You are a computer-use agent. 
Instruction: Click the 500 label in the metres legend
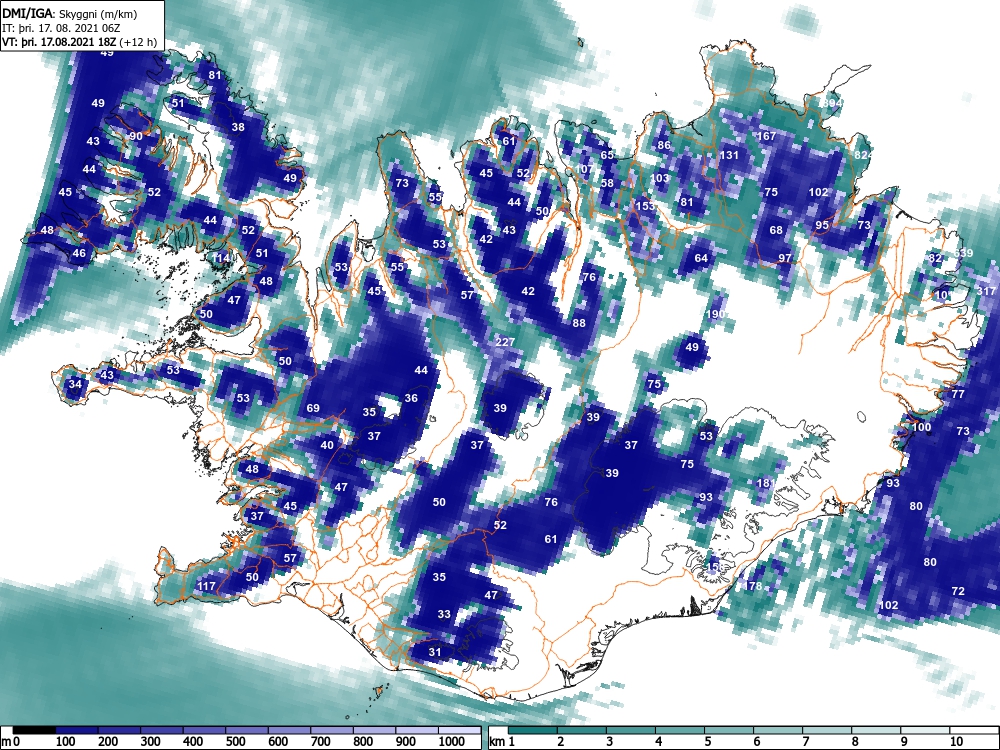pyautogui.click(x=235, y=742)
